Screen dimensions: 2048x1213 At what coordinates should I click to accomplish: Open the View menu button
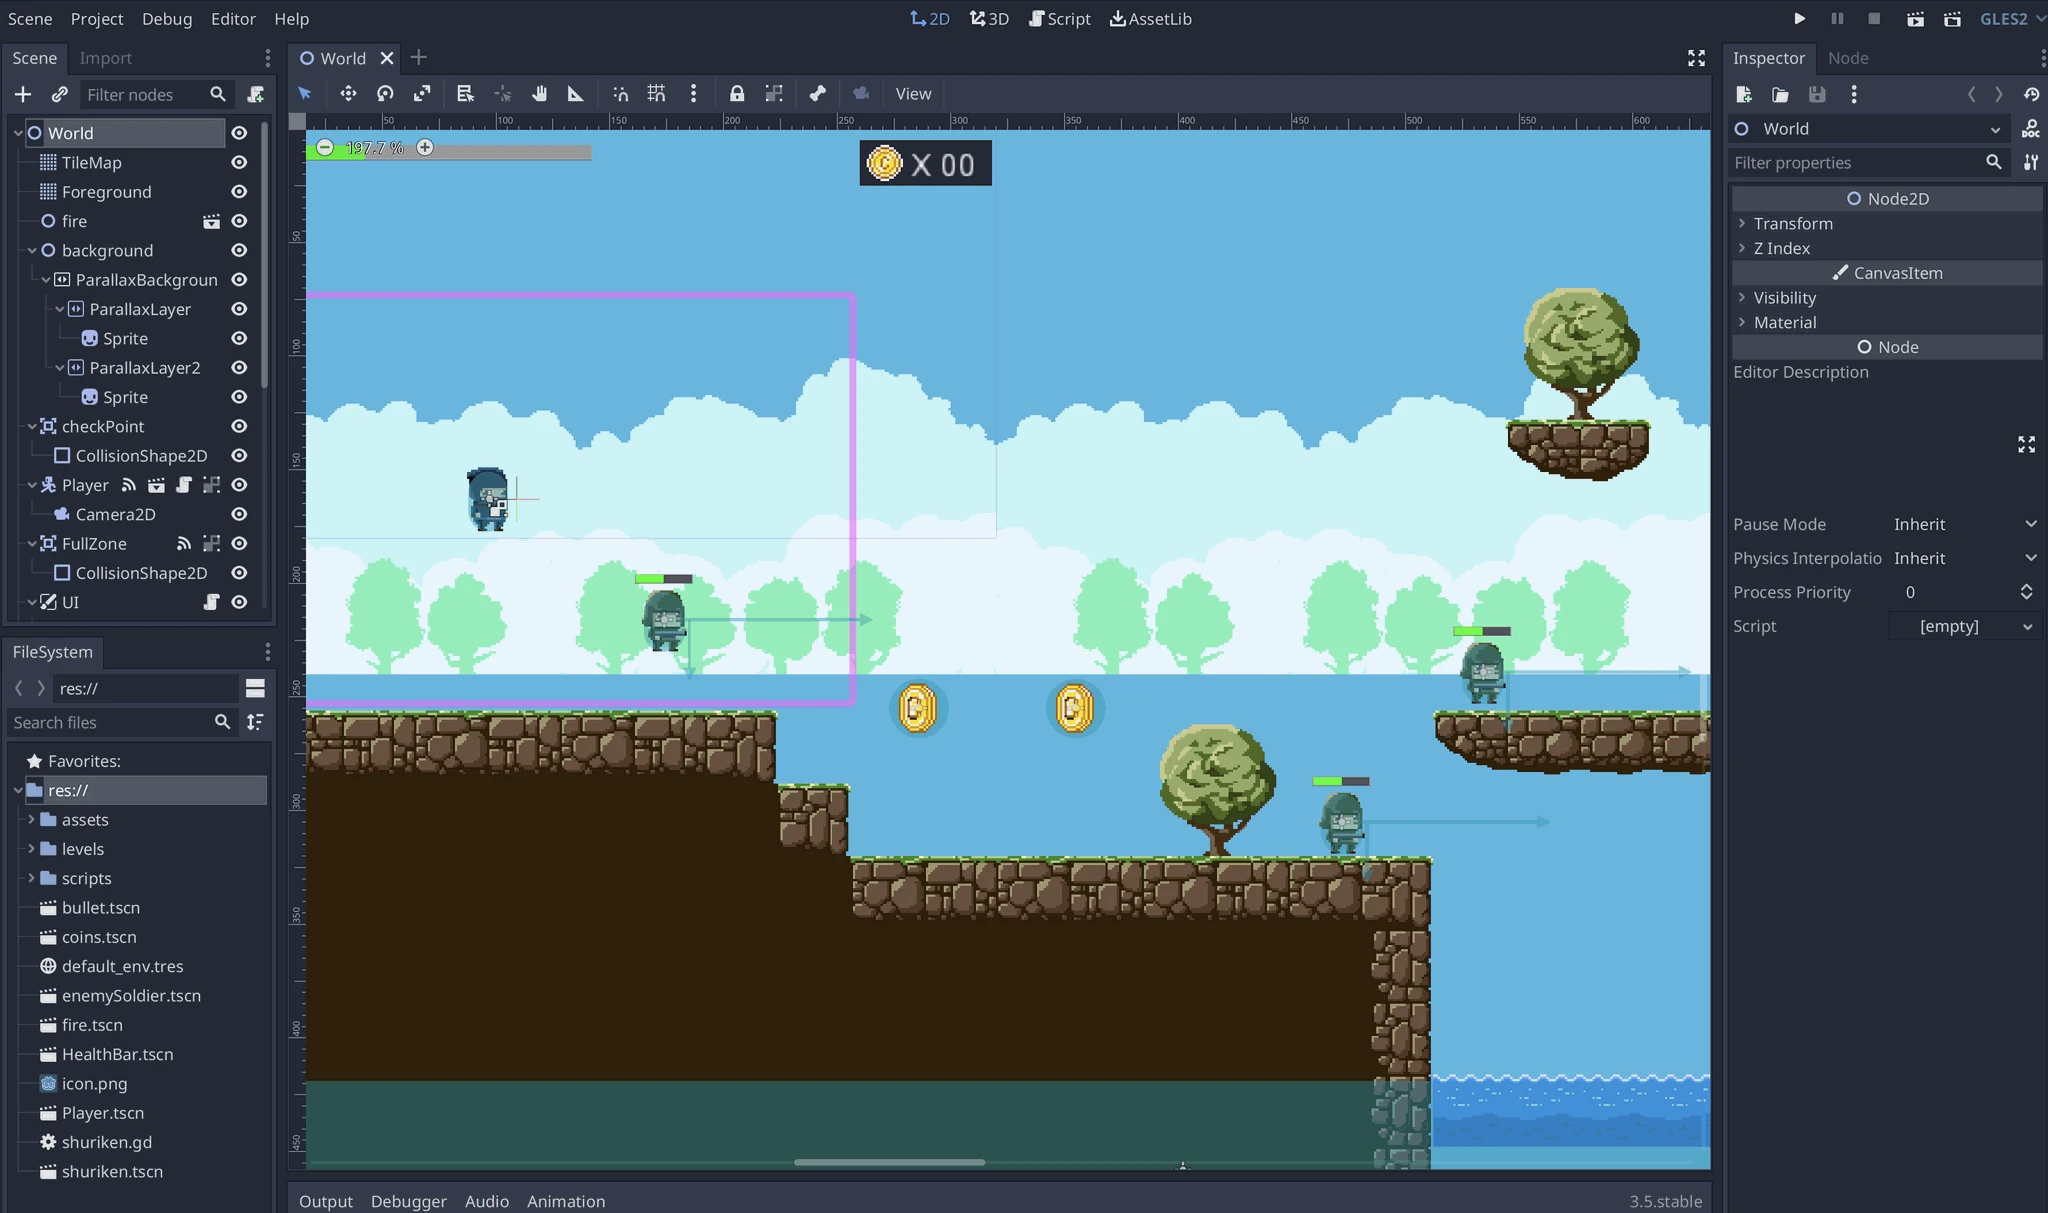[913, 94]
